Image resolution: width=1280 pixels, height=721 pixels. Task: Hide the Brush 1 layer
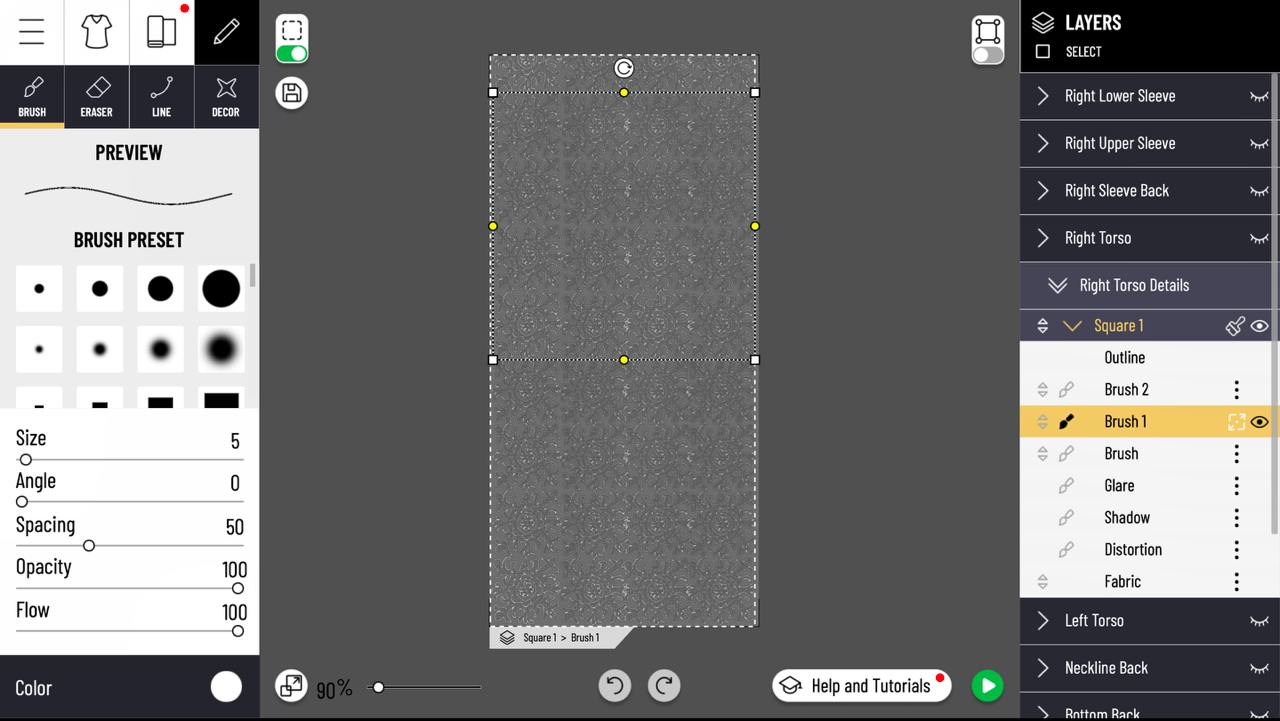[x=1260, y=422]
